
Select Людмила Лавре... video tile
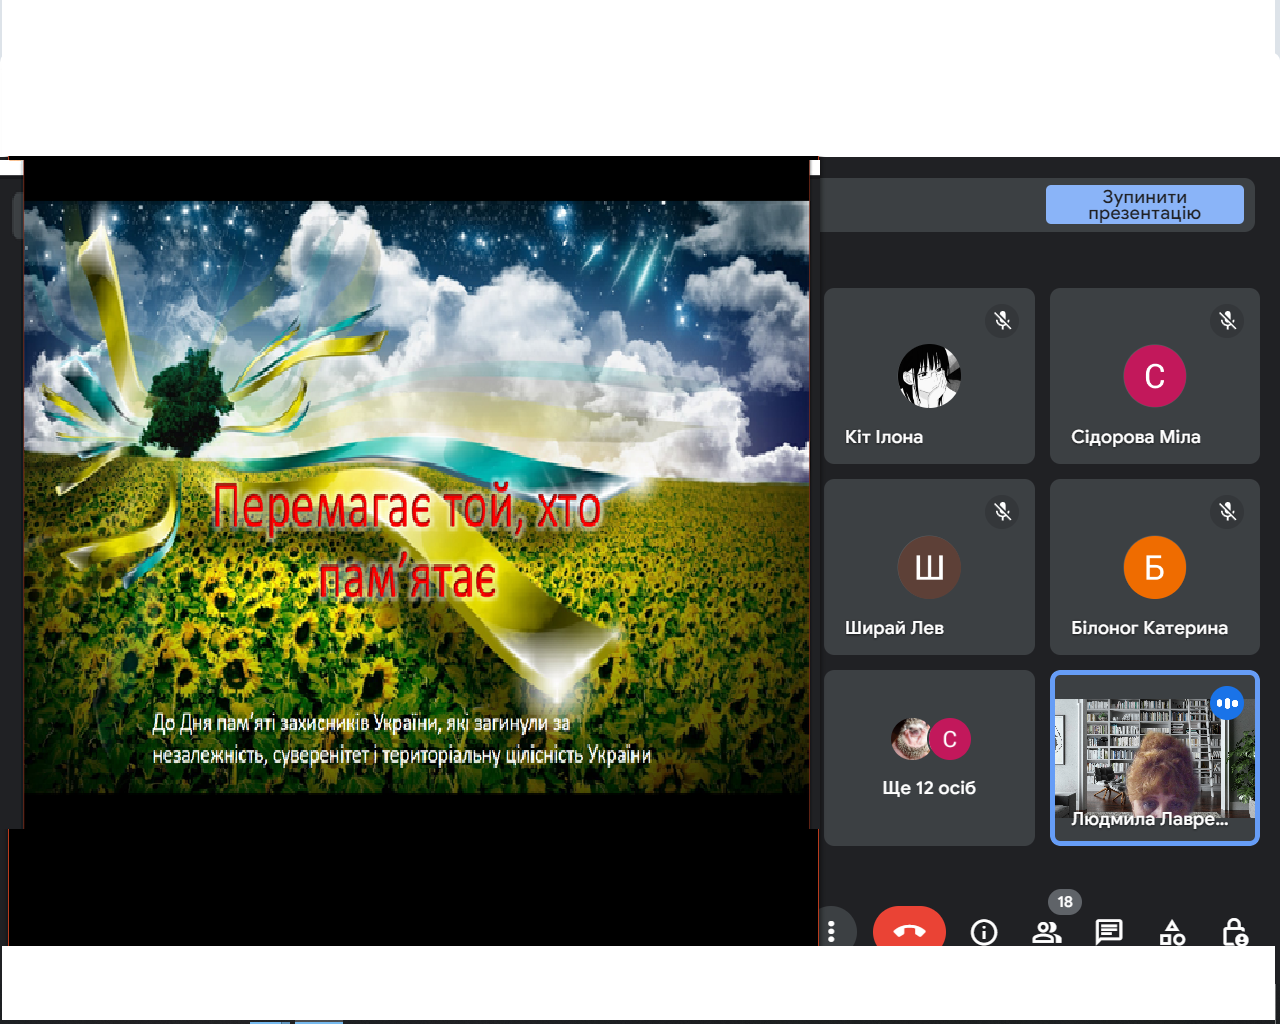click(1154, 757)
